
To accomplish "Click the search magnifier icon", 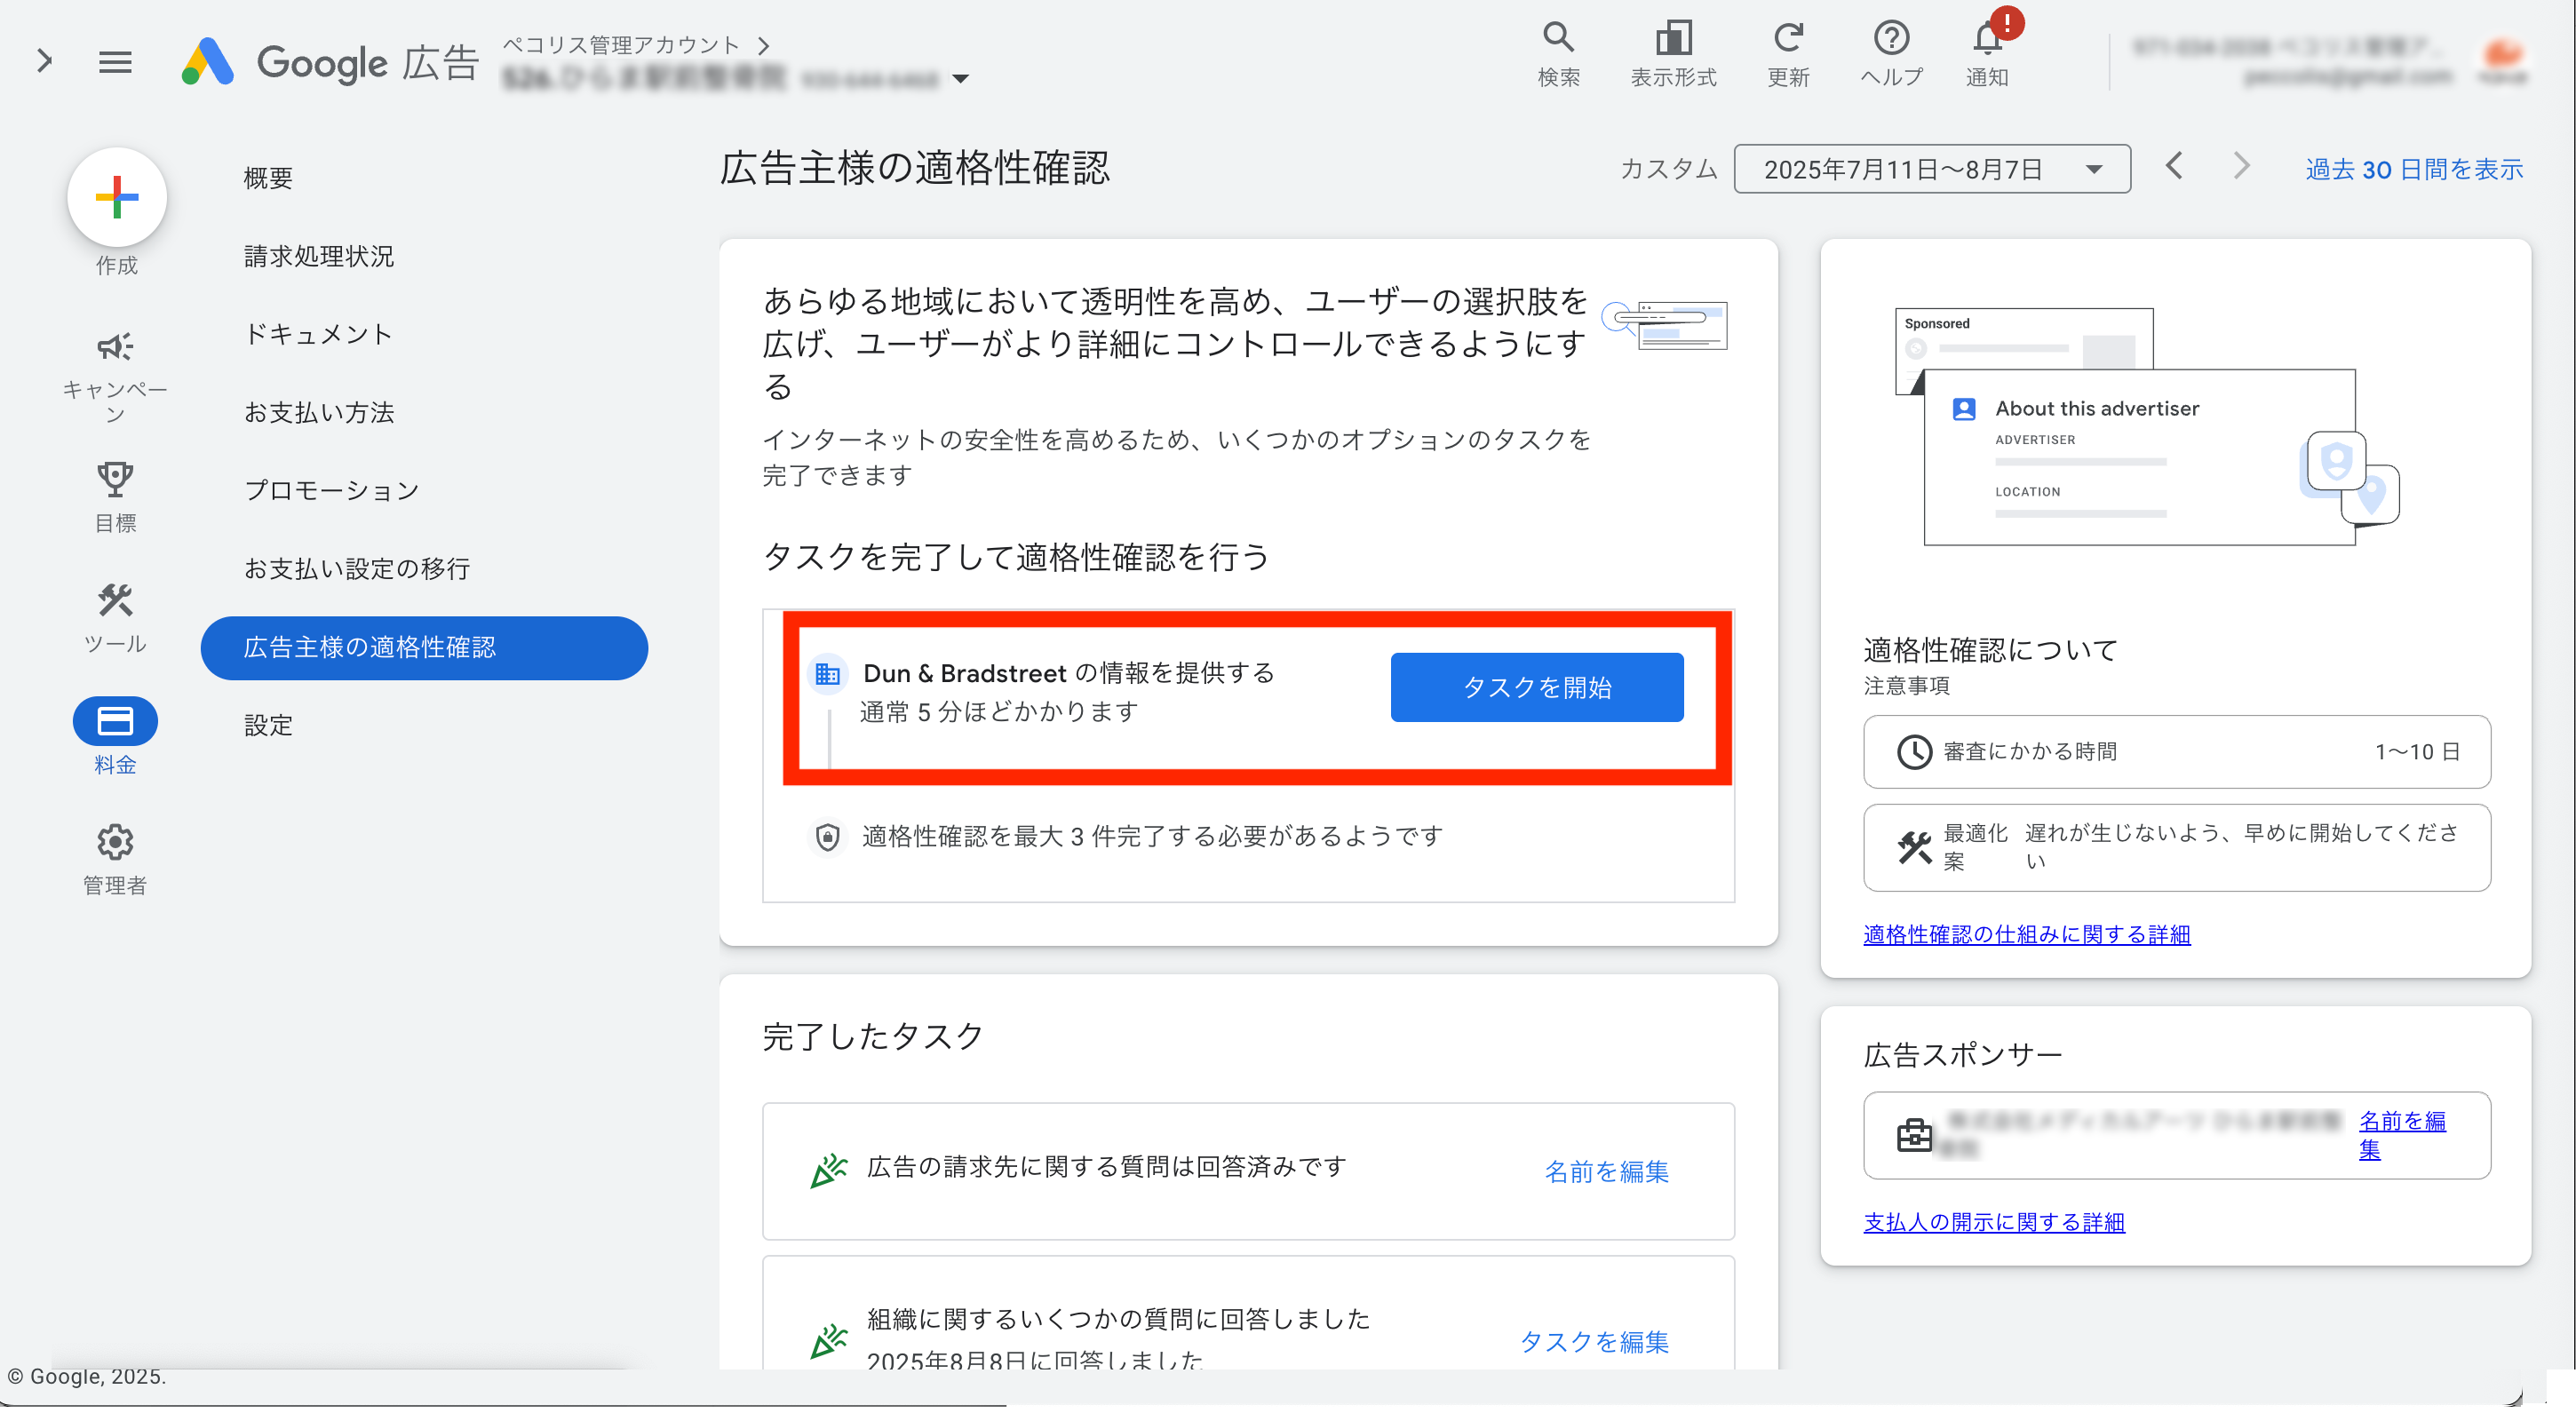I will click(x=1558, y=38).
